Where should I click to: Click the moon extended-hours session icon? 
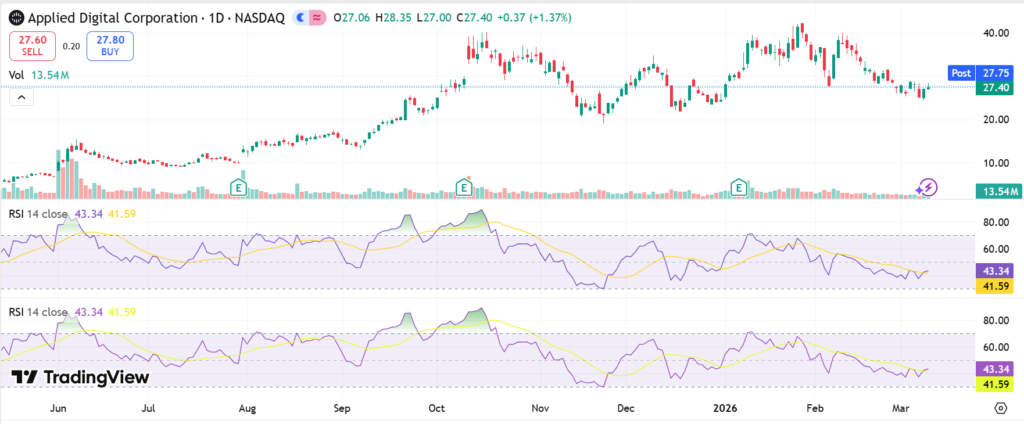(299, 19)
